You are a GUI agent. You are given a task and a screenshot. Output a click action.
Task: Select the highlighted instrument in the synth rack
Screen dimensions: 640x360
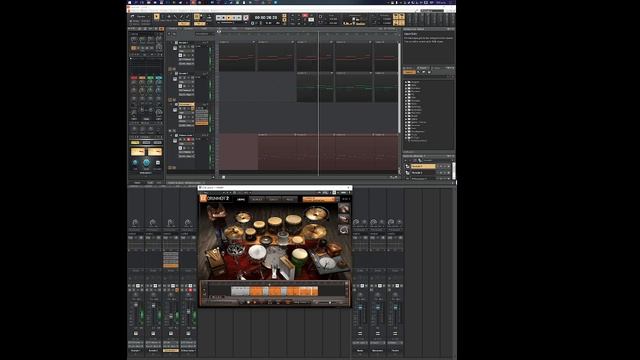[423, 167]
